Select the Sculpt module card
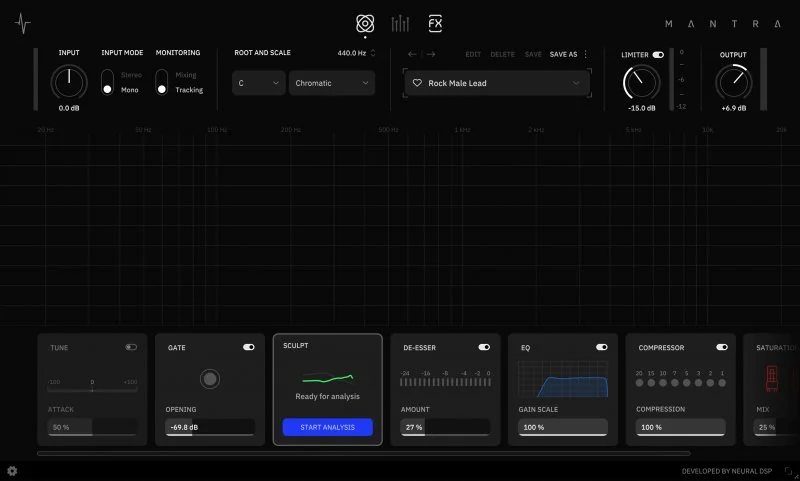This screenshot has height=481, width=800. click(x=328, y=390)
